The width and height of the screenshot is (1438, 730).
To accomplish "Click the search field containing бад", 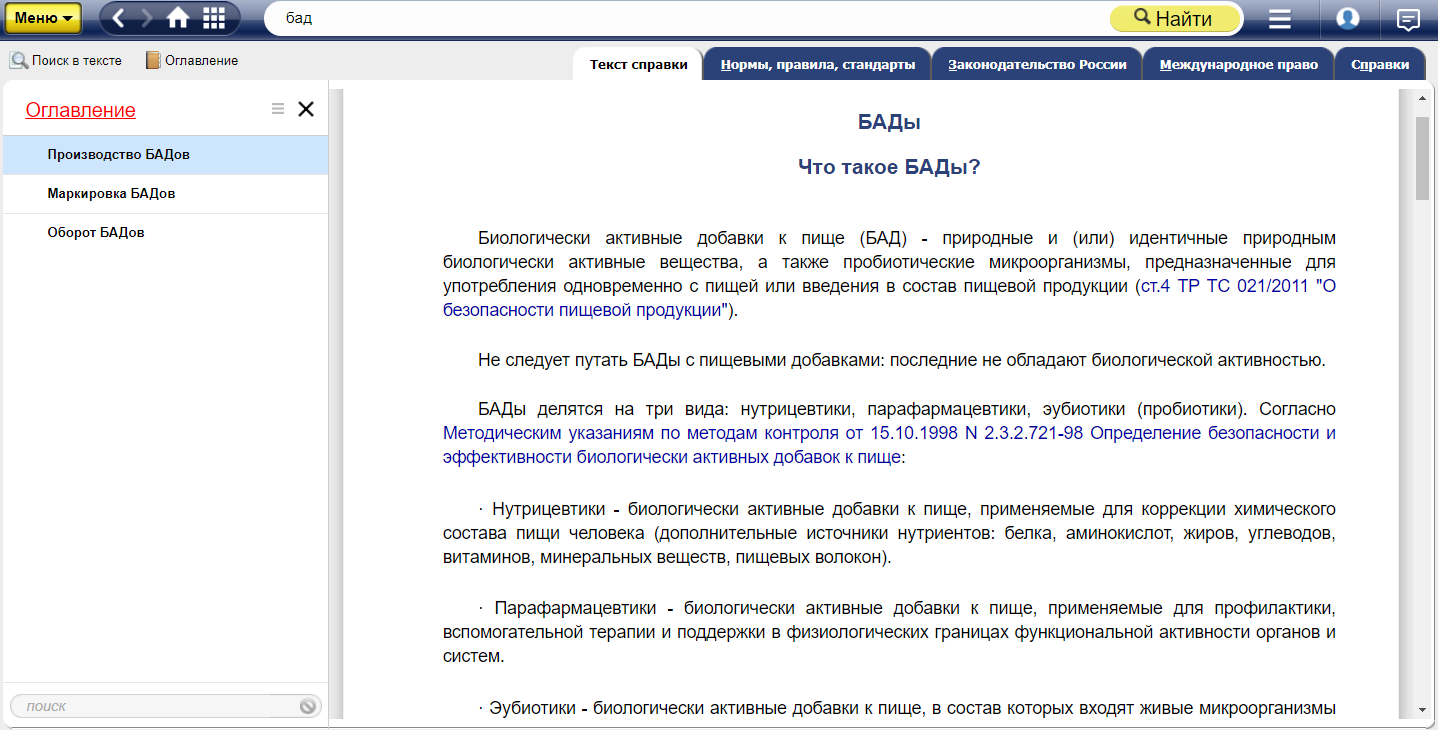I will pyautogui.click(x=686, y=18).
